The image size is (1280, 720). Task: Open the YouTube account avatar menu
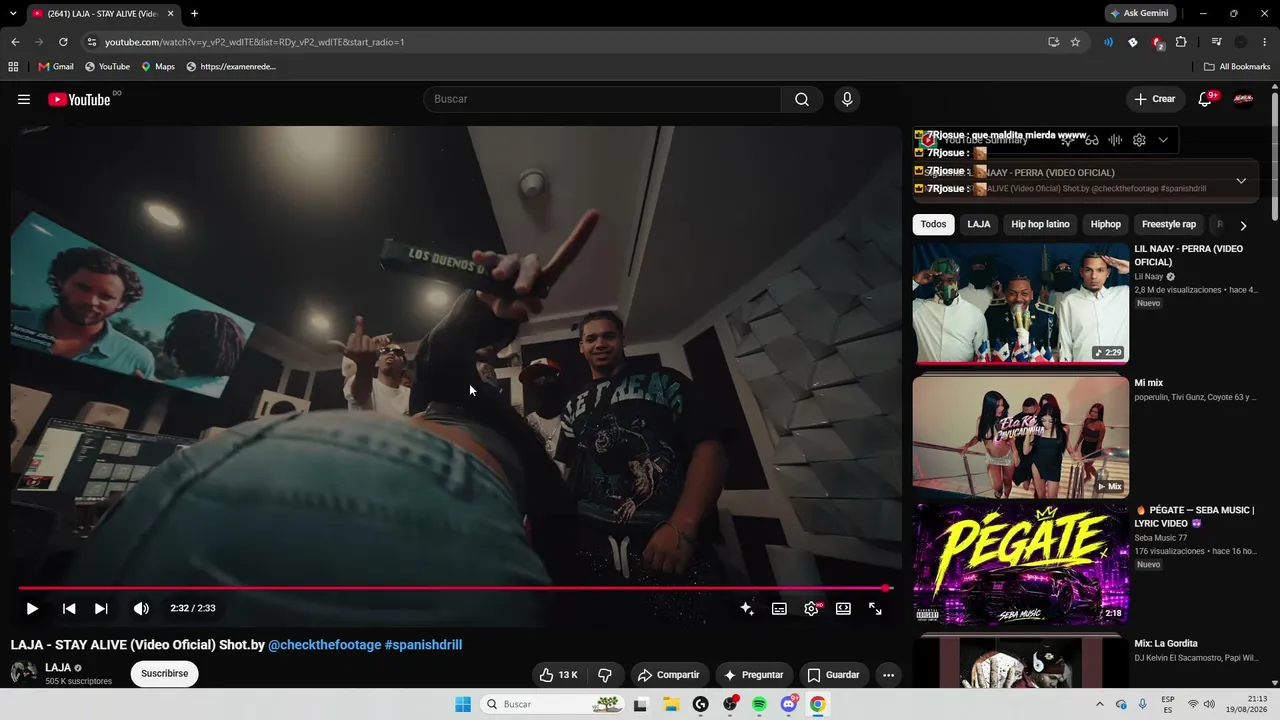pyautogui.click(x=1243, y=99)
